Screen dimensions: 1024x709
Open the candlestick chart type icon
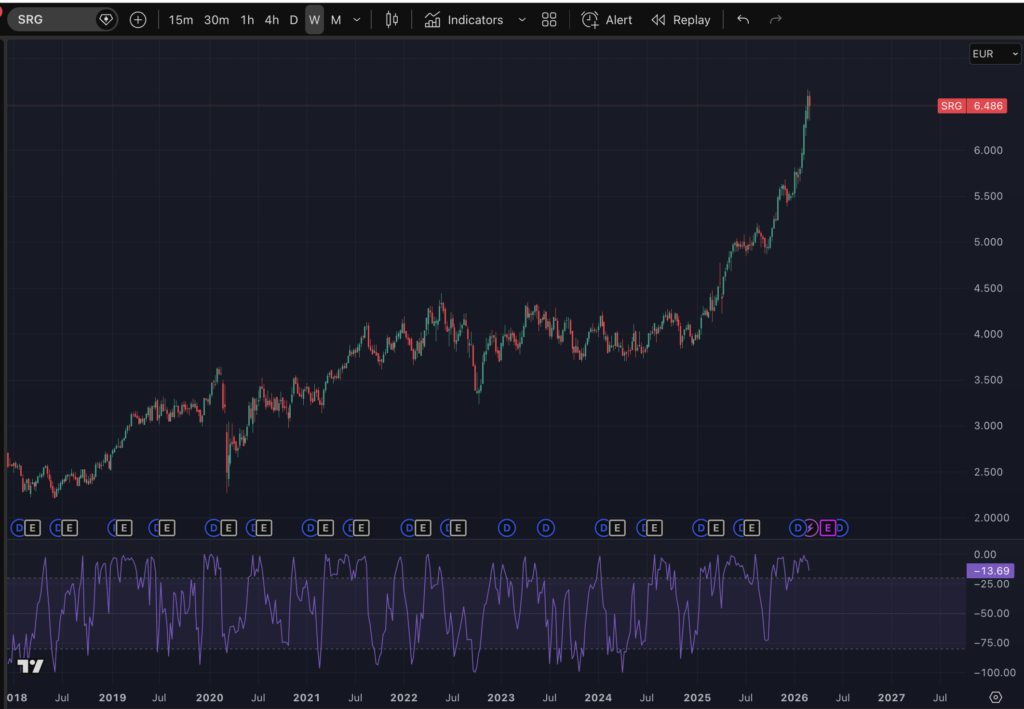[391, 20]
